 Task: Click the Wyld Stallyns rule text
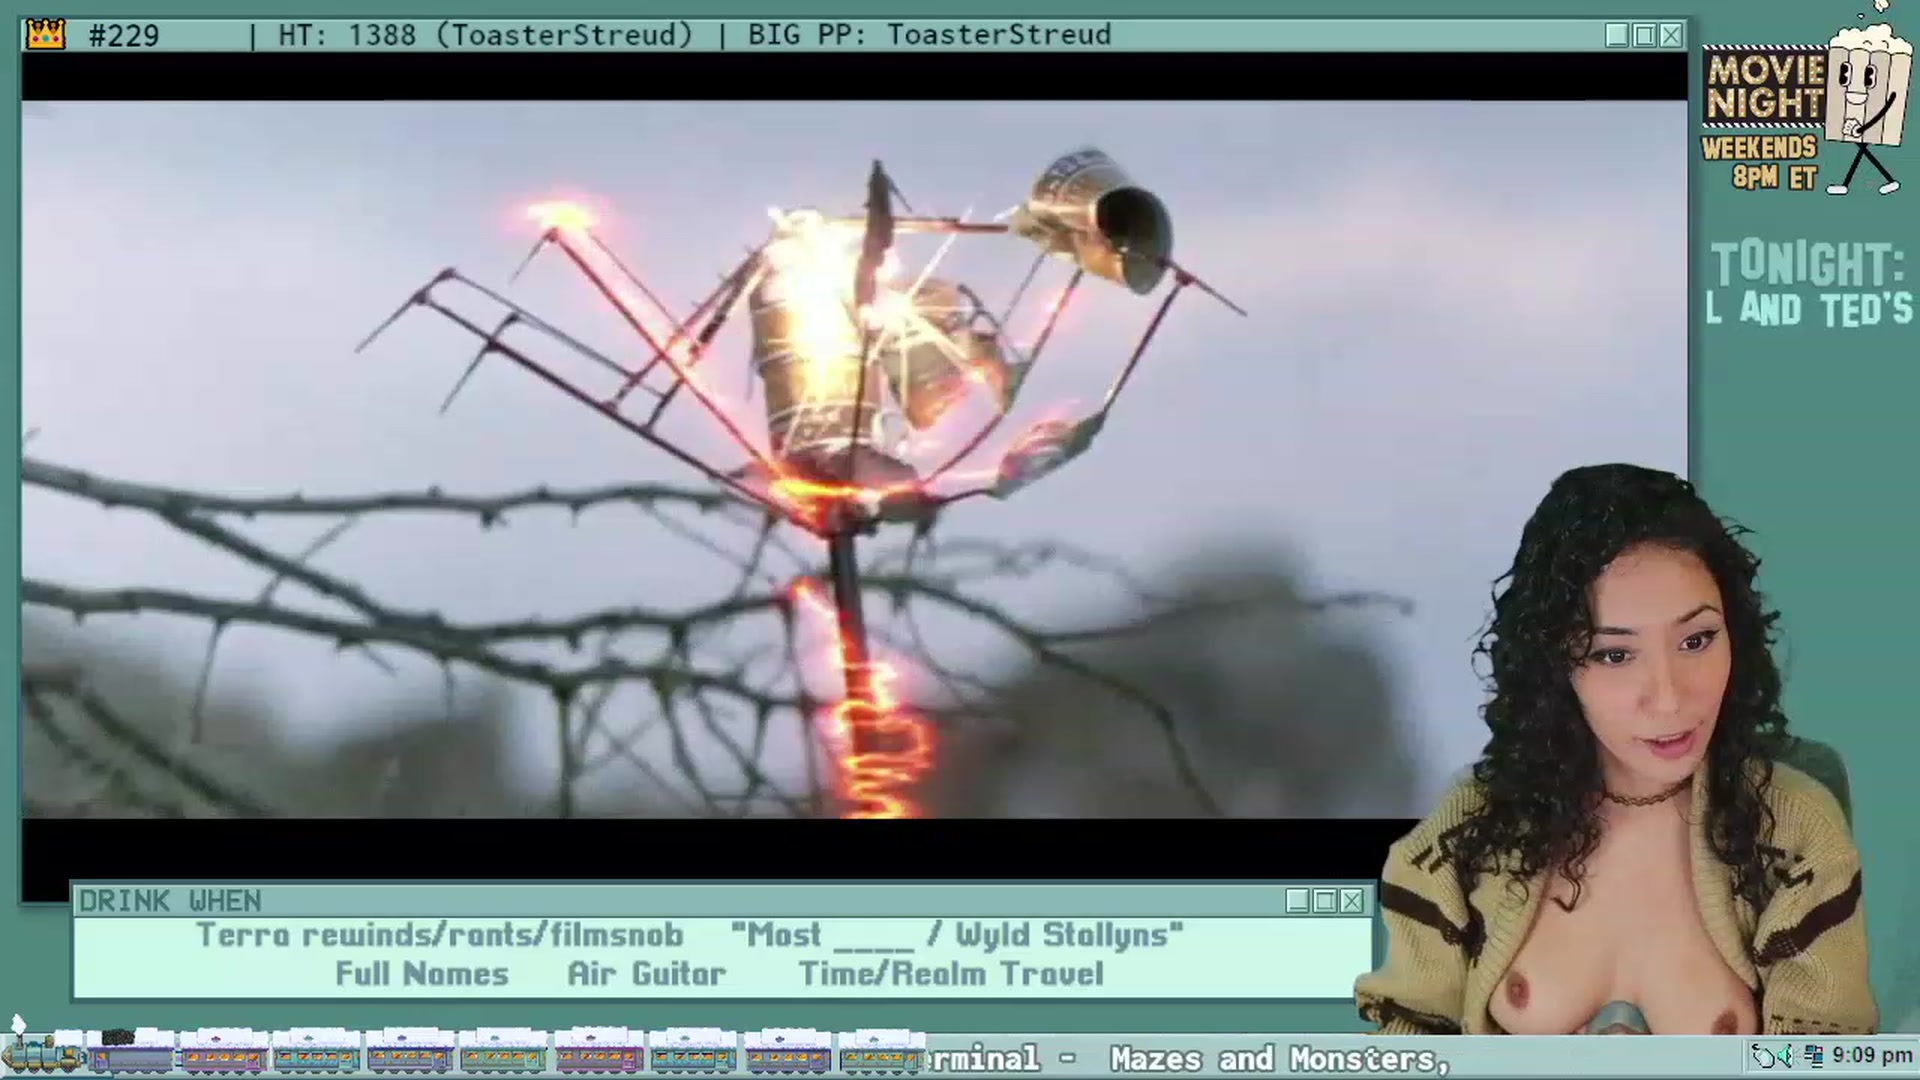tap(1069, 935)
